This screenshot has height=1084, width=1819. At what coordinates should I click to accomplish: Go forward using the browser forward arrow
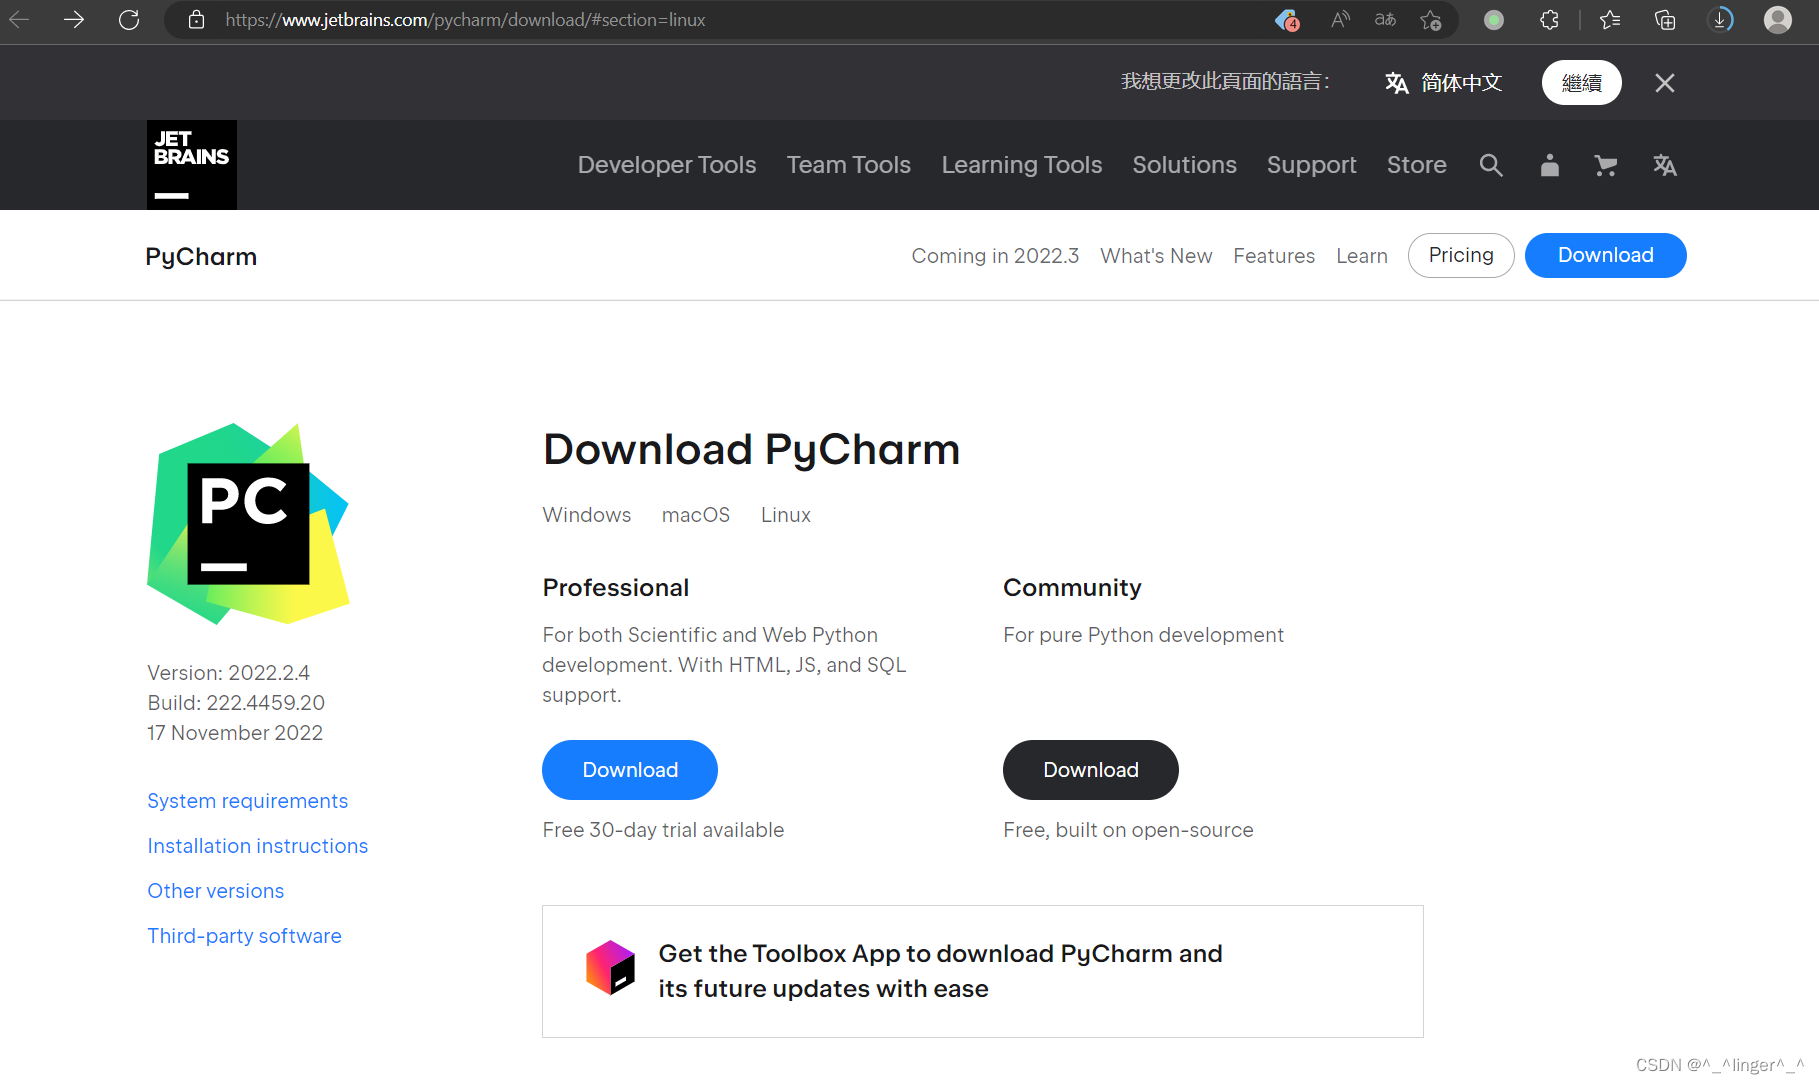coord(74,19)
